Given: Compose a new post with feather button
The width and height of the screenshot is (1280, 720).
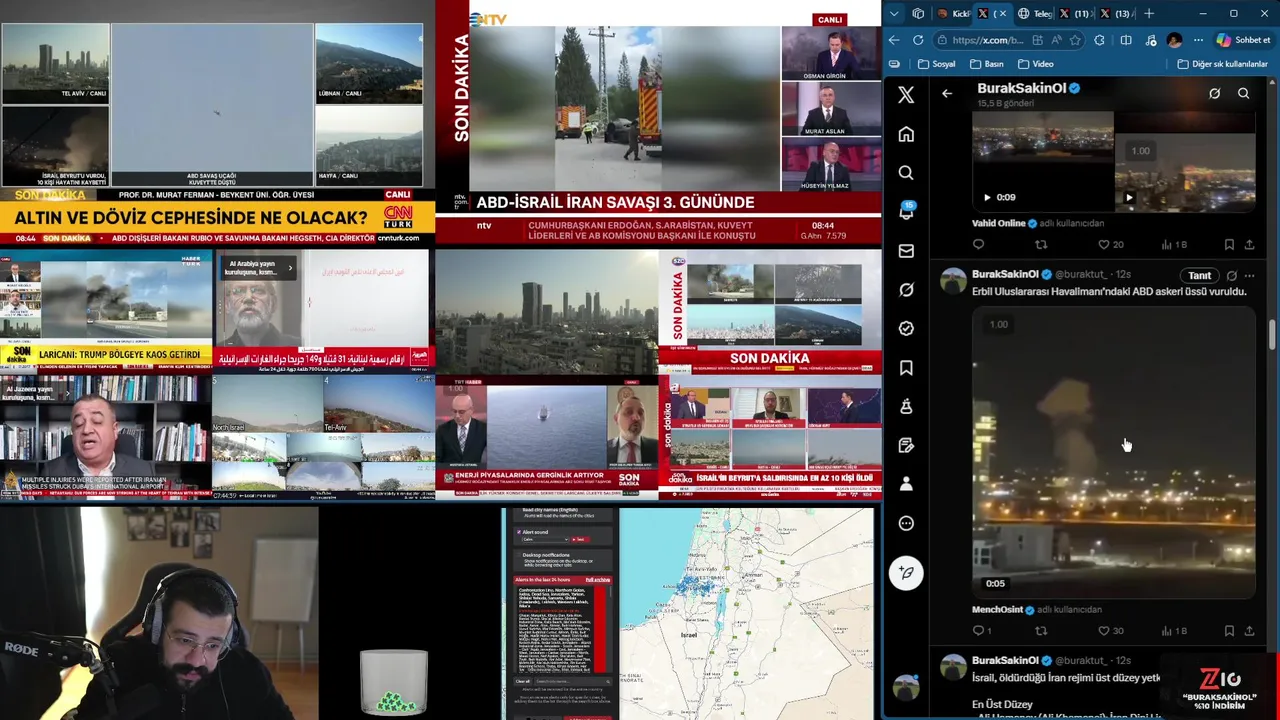Looking at the screenshot, I should click(x=906, y=572).
